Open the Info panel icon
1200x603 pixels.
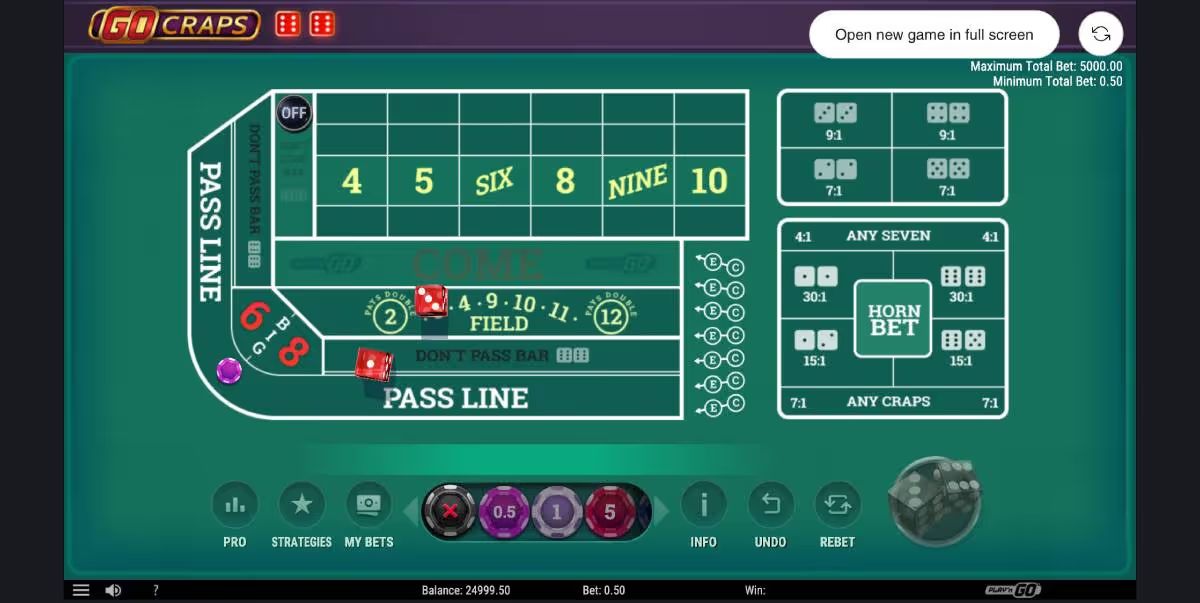[703, 505]
